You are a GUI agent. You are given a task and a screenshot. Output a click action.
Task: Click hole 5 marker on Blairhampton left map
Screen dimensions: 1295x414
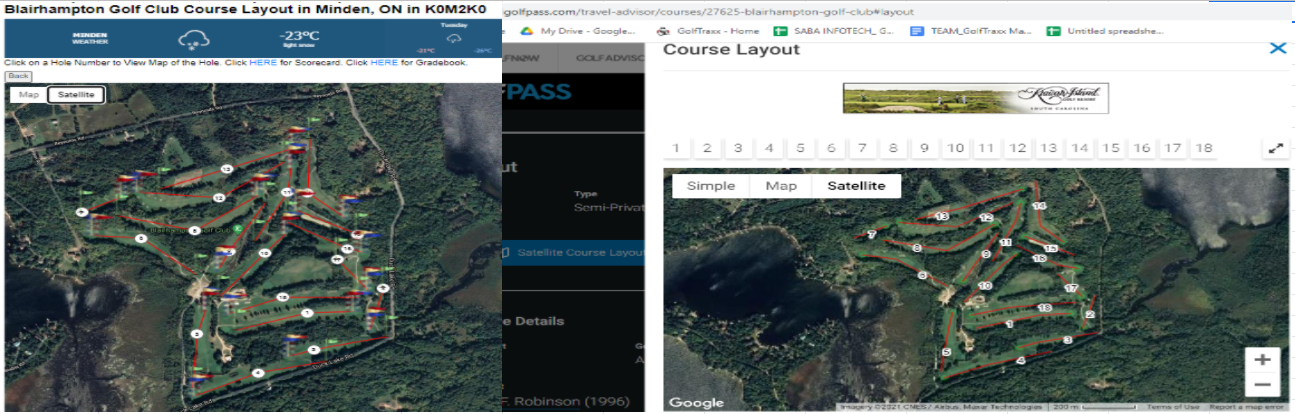(197, 333)
